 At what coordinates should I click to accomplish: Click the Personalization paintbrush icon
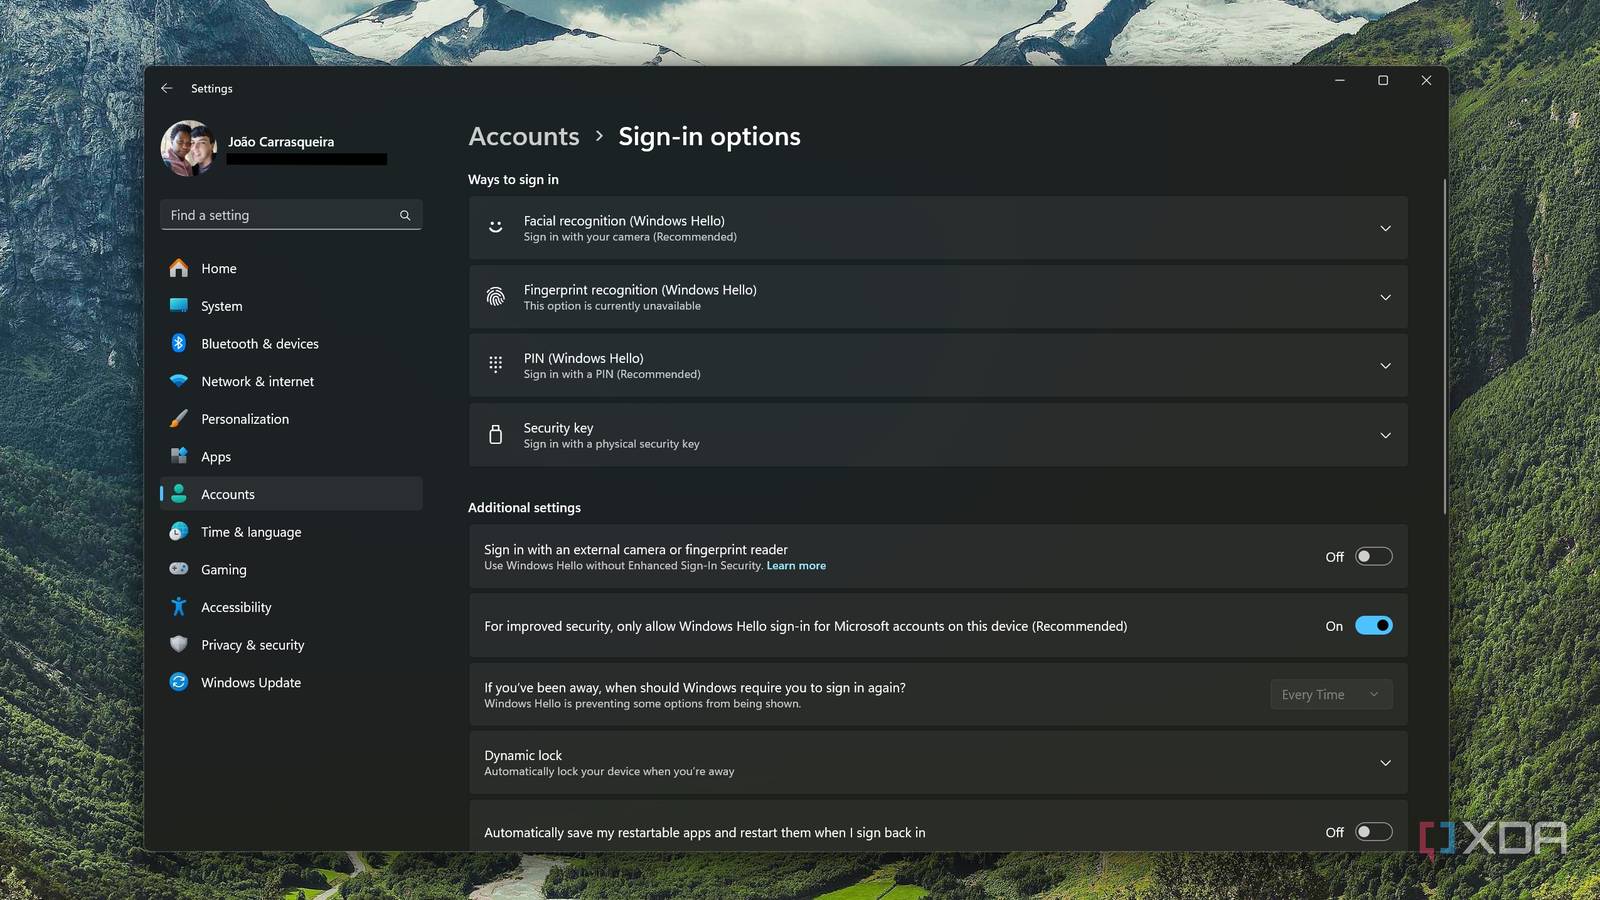click(x=179, y=419)
